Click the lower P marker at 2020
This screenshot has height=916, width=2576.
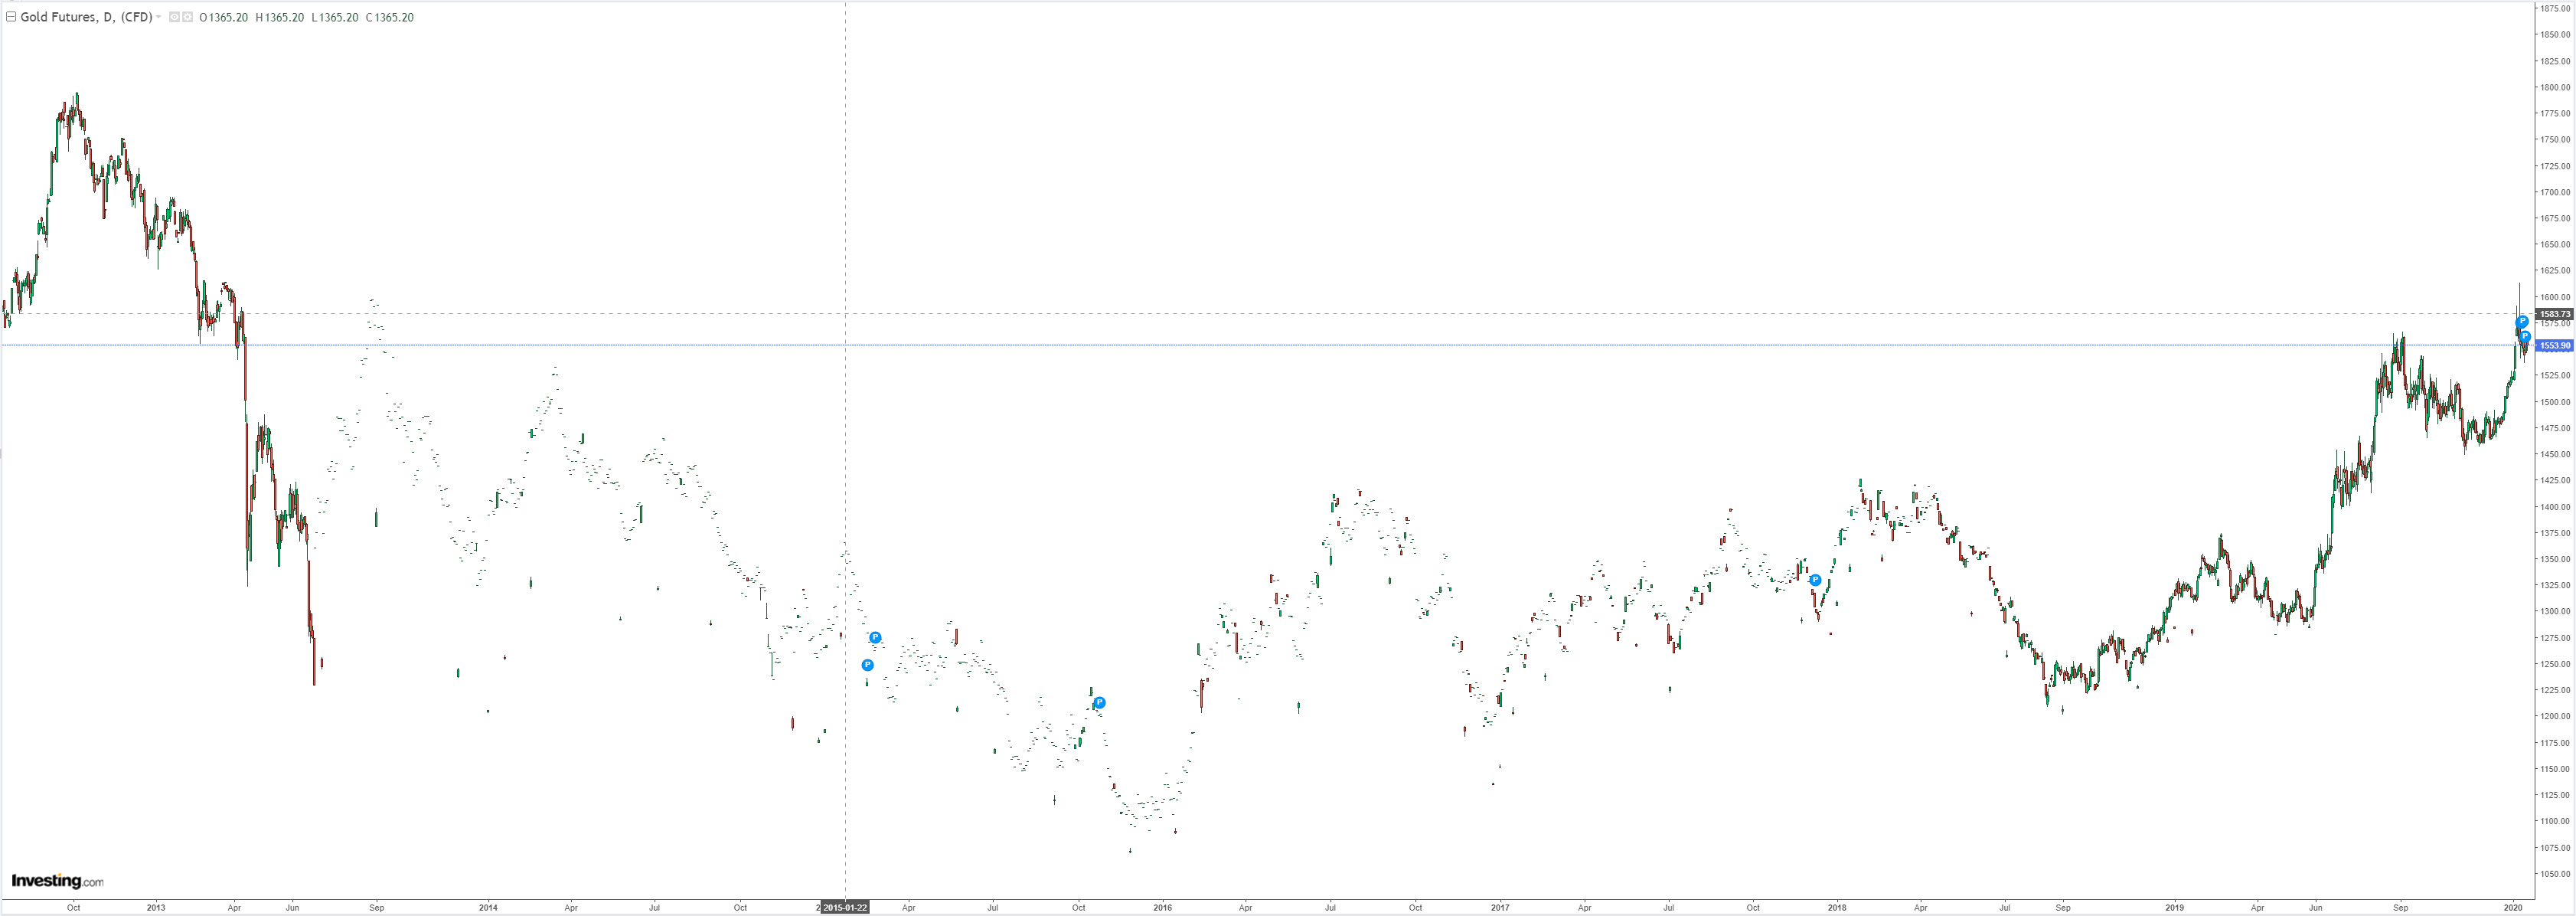click(2524, 336)
